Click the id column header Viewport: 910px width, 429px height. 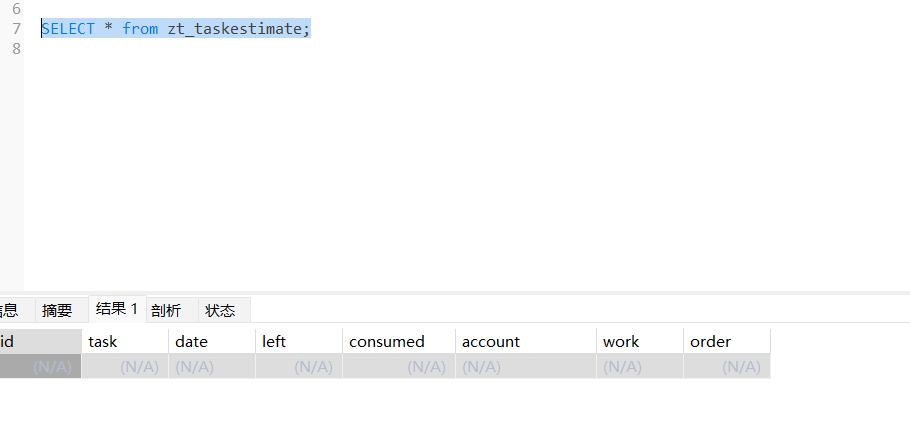40,341
